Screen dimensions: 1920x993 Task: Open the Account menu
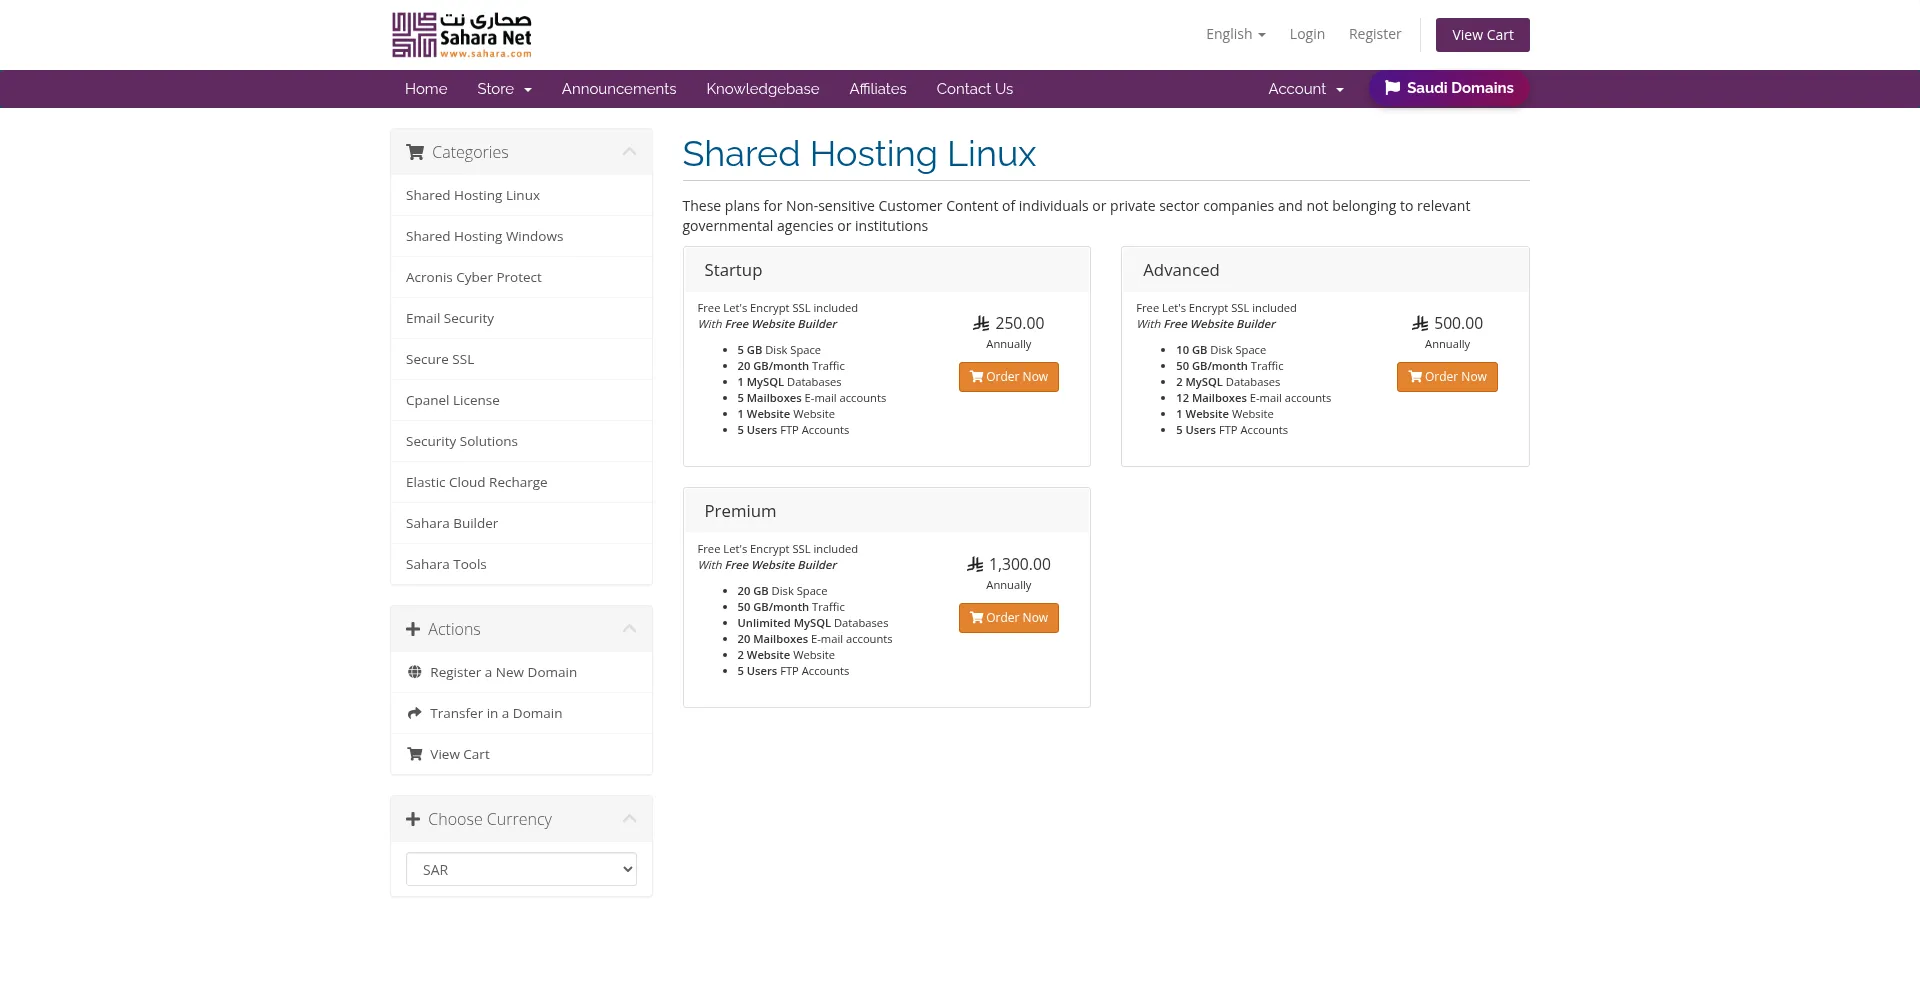[1305, 89]
